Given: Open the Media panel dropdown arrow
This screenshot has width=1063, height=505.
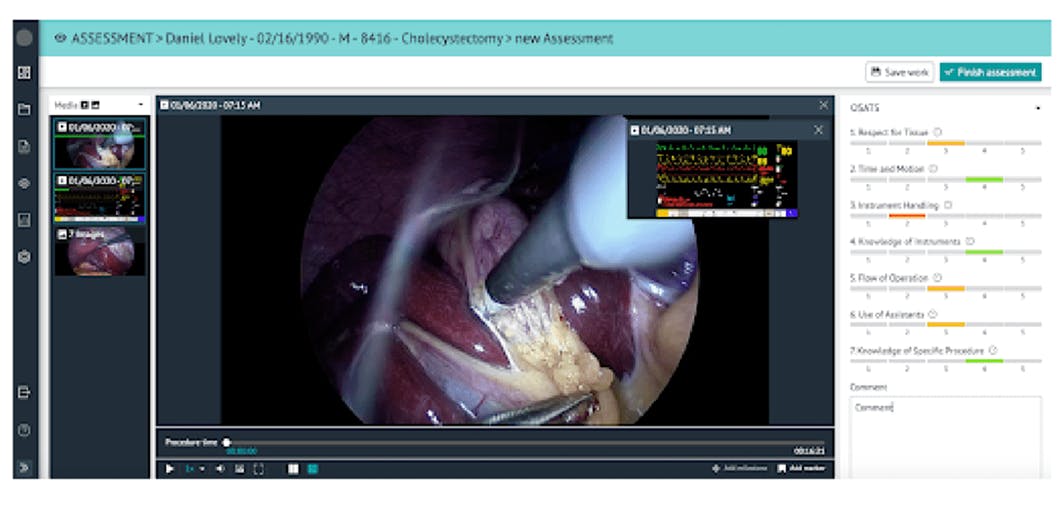Looking at the screenshot, I should pos(140,105).
